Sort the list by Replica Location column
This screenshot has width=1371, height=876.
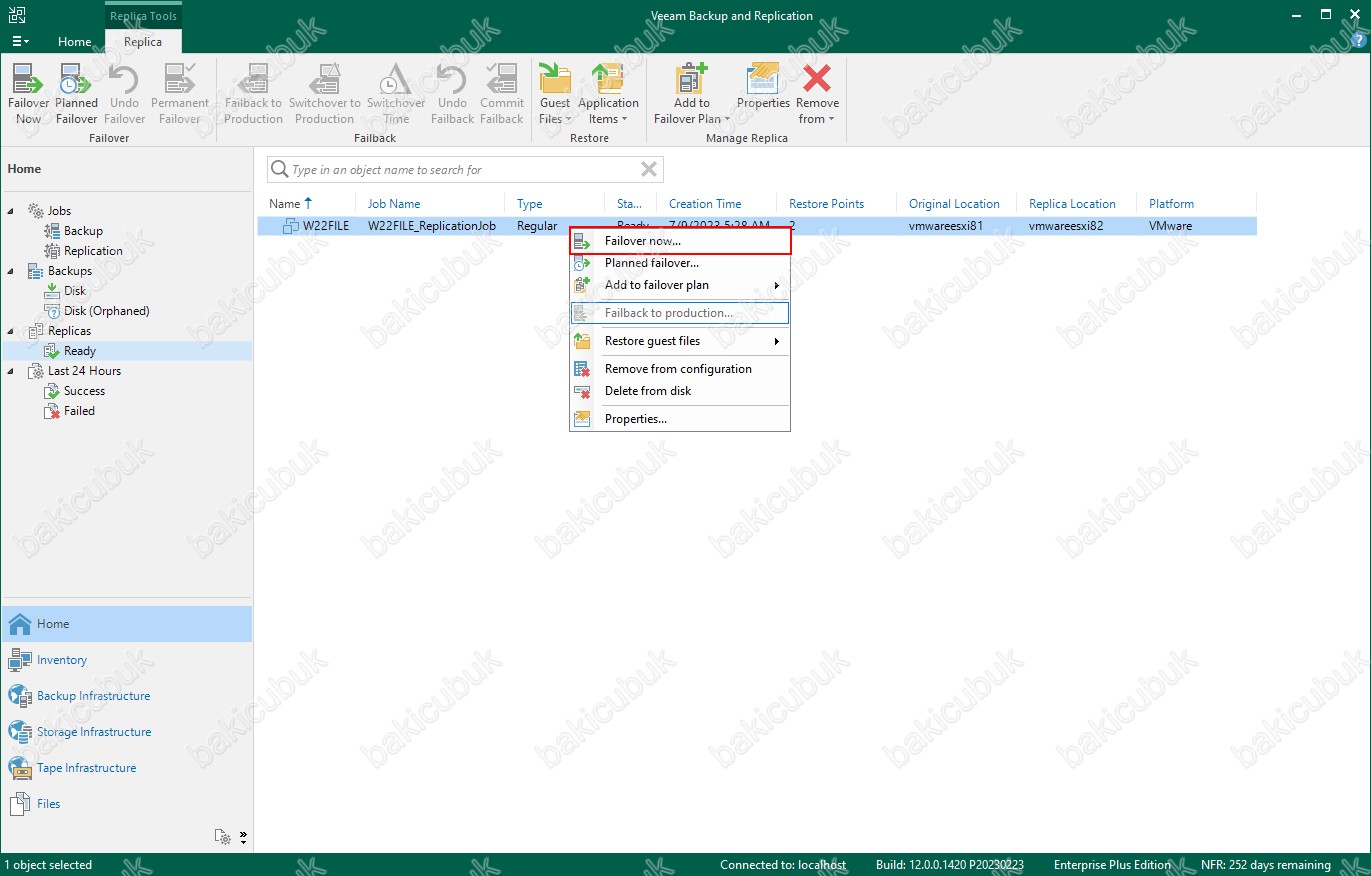coord(1072,204)
